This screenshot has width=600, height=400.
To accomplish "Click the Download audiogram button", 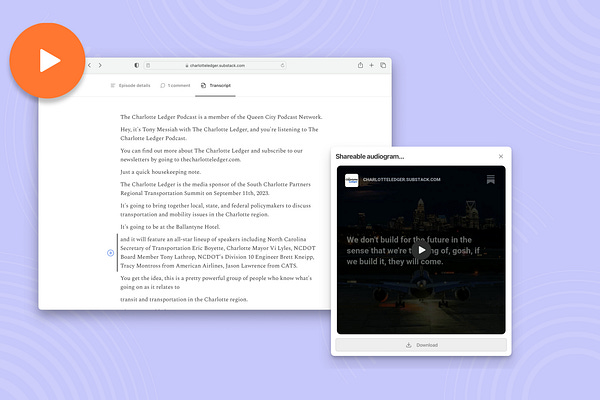I will pos(421,345).
